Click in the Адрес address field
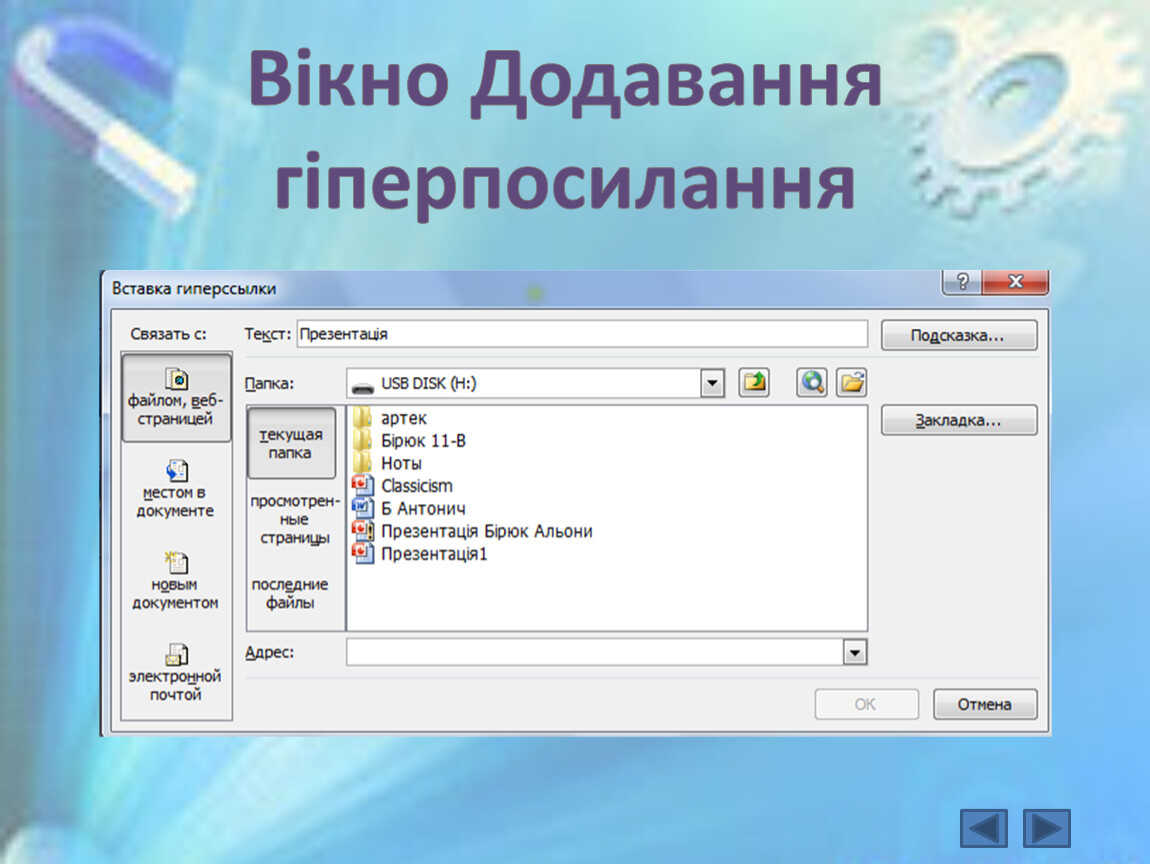 pos(595,652)
